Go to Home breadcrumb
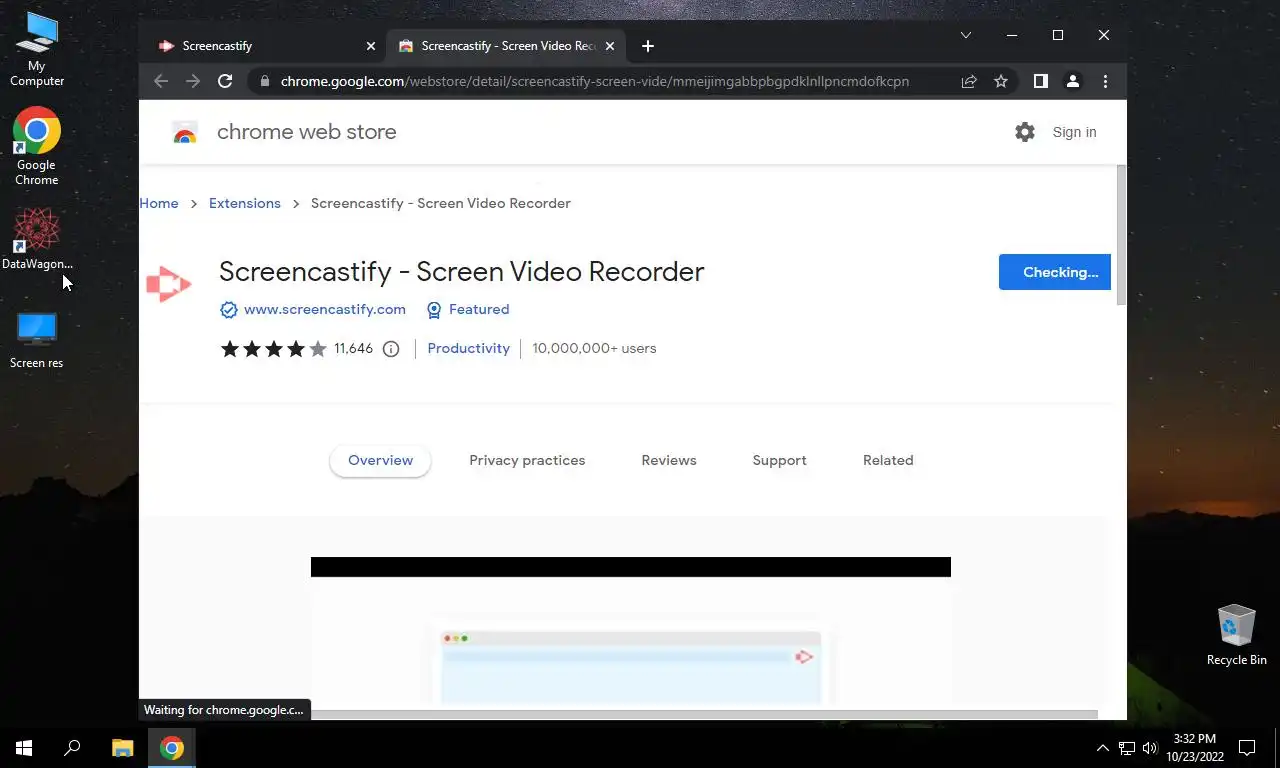 [x=159, y=203]
